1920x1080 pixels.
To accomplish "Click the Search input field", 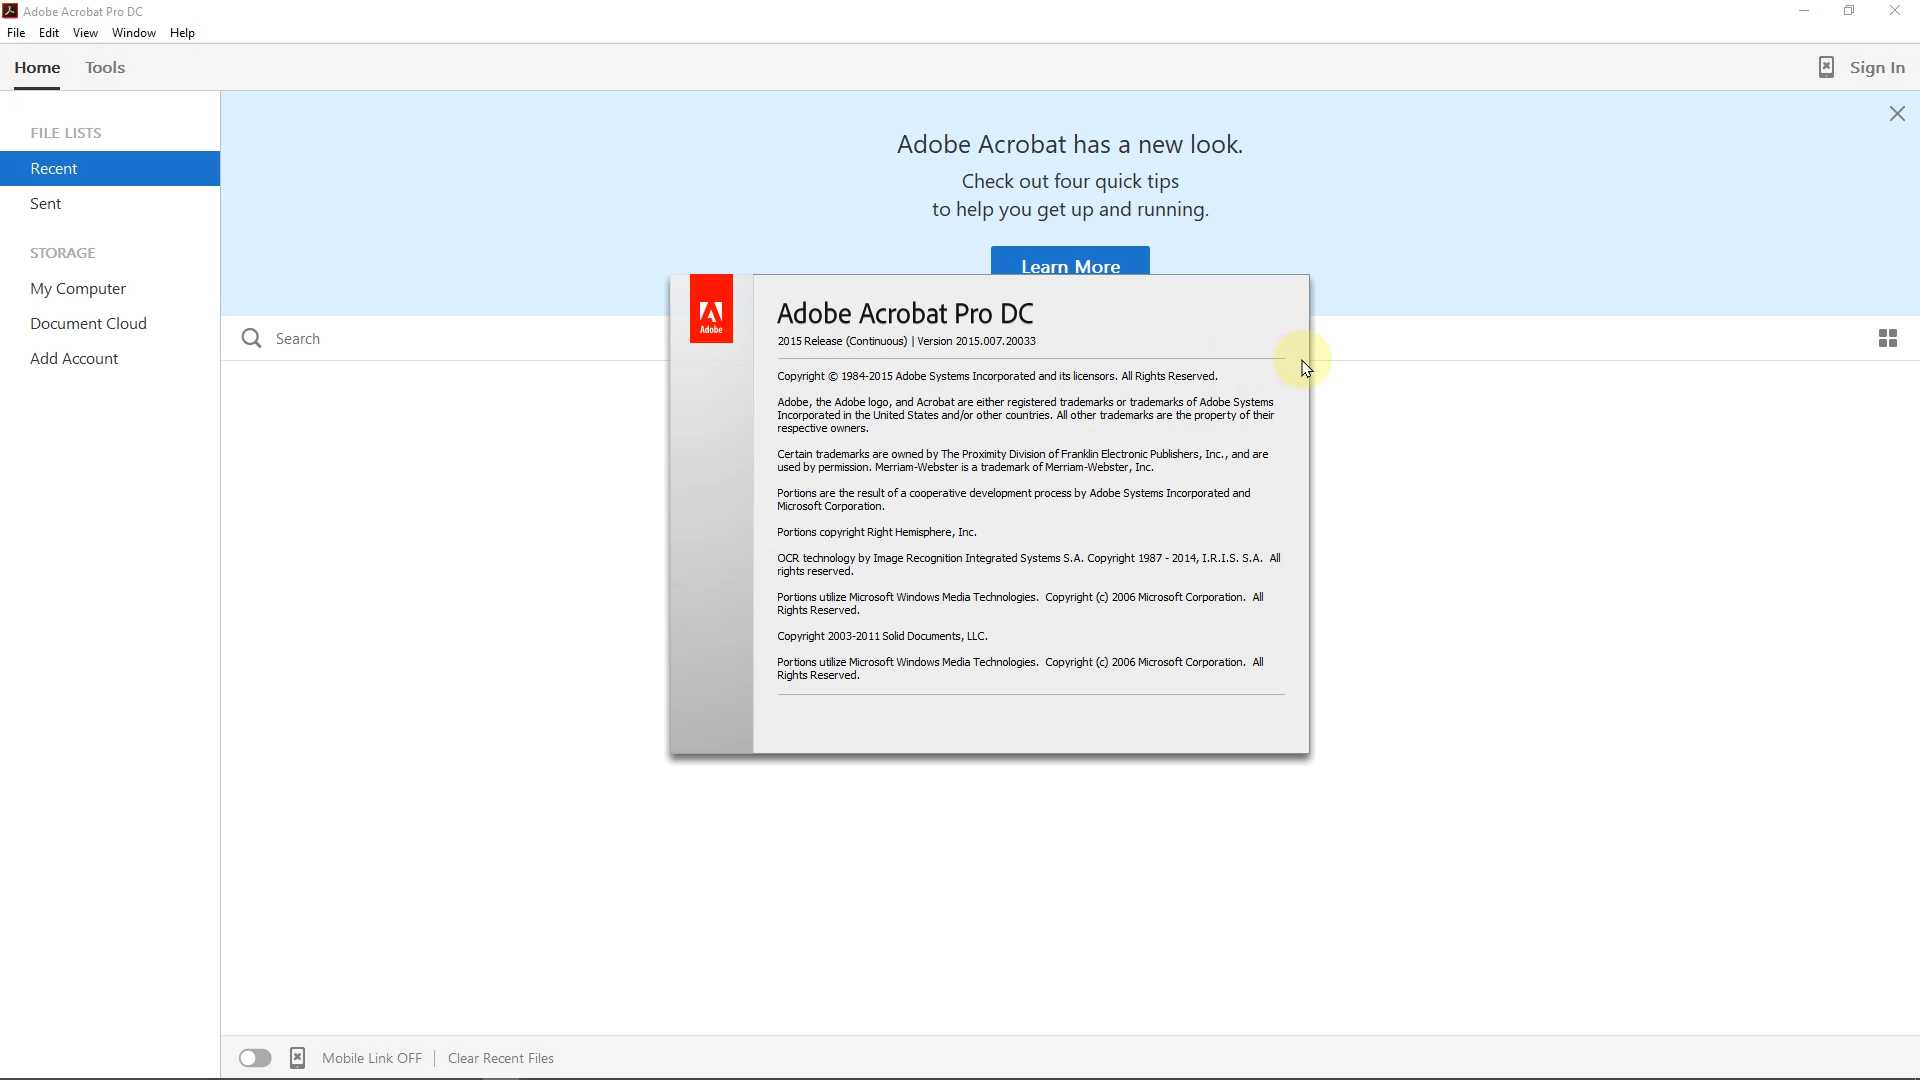I will tap(450, 338).
